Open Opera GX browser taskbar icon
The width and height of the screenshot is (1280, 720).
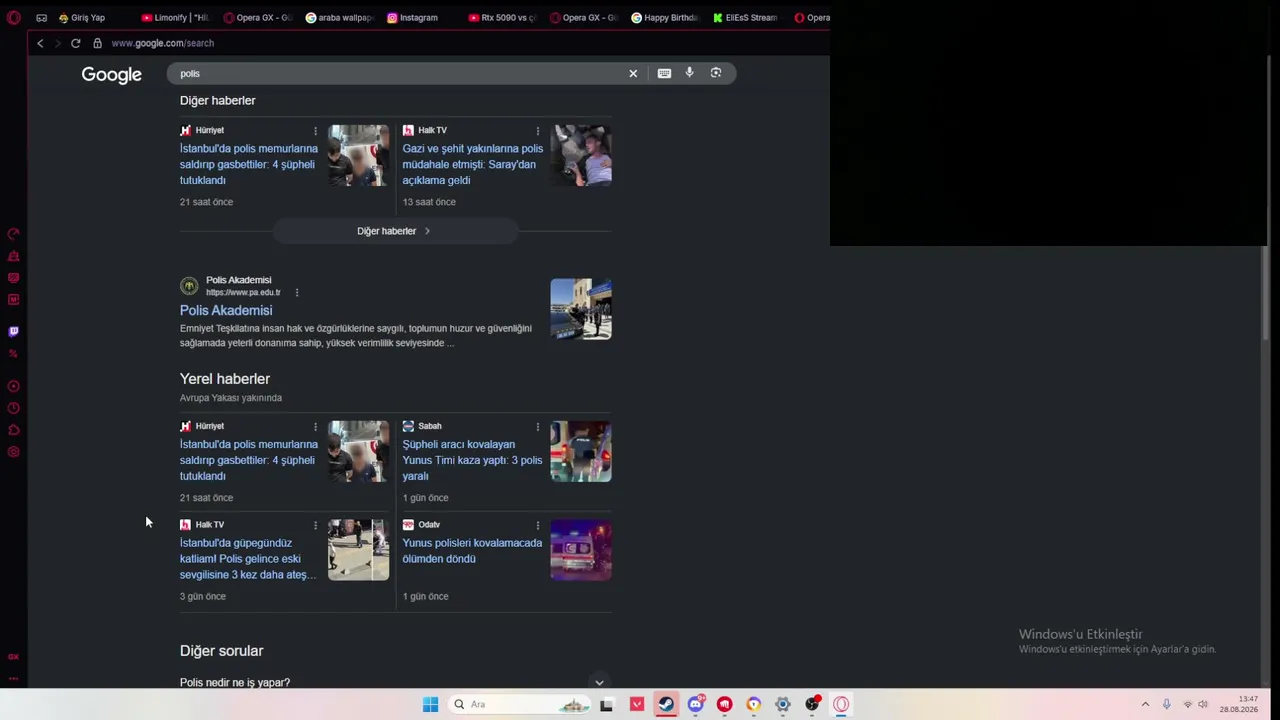841,704
